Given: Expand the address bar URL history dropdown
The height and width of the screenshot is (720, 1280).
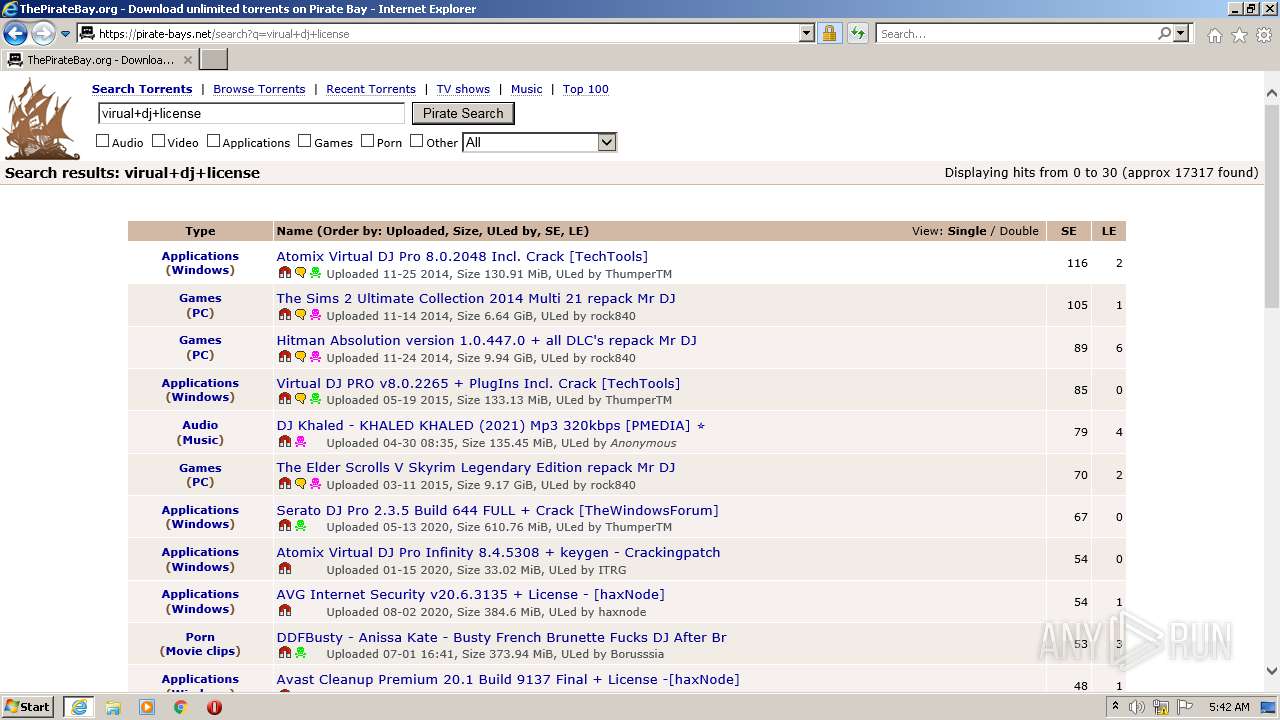Looking at the screenshot, I should point(807,33).
